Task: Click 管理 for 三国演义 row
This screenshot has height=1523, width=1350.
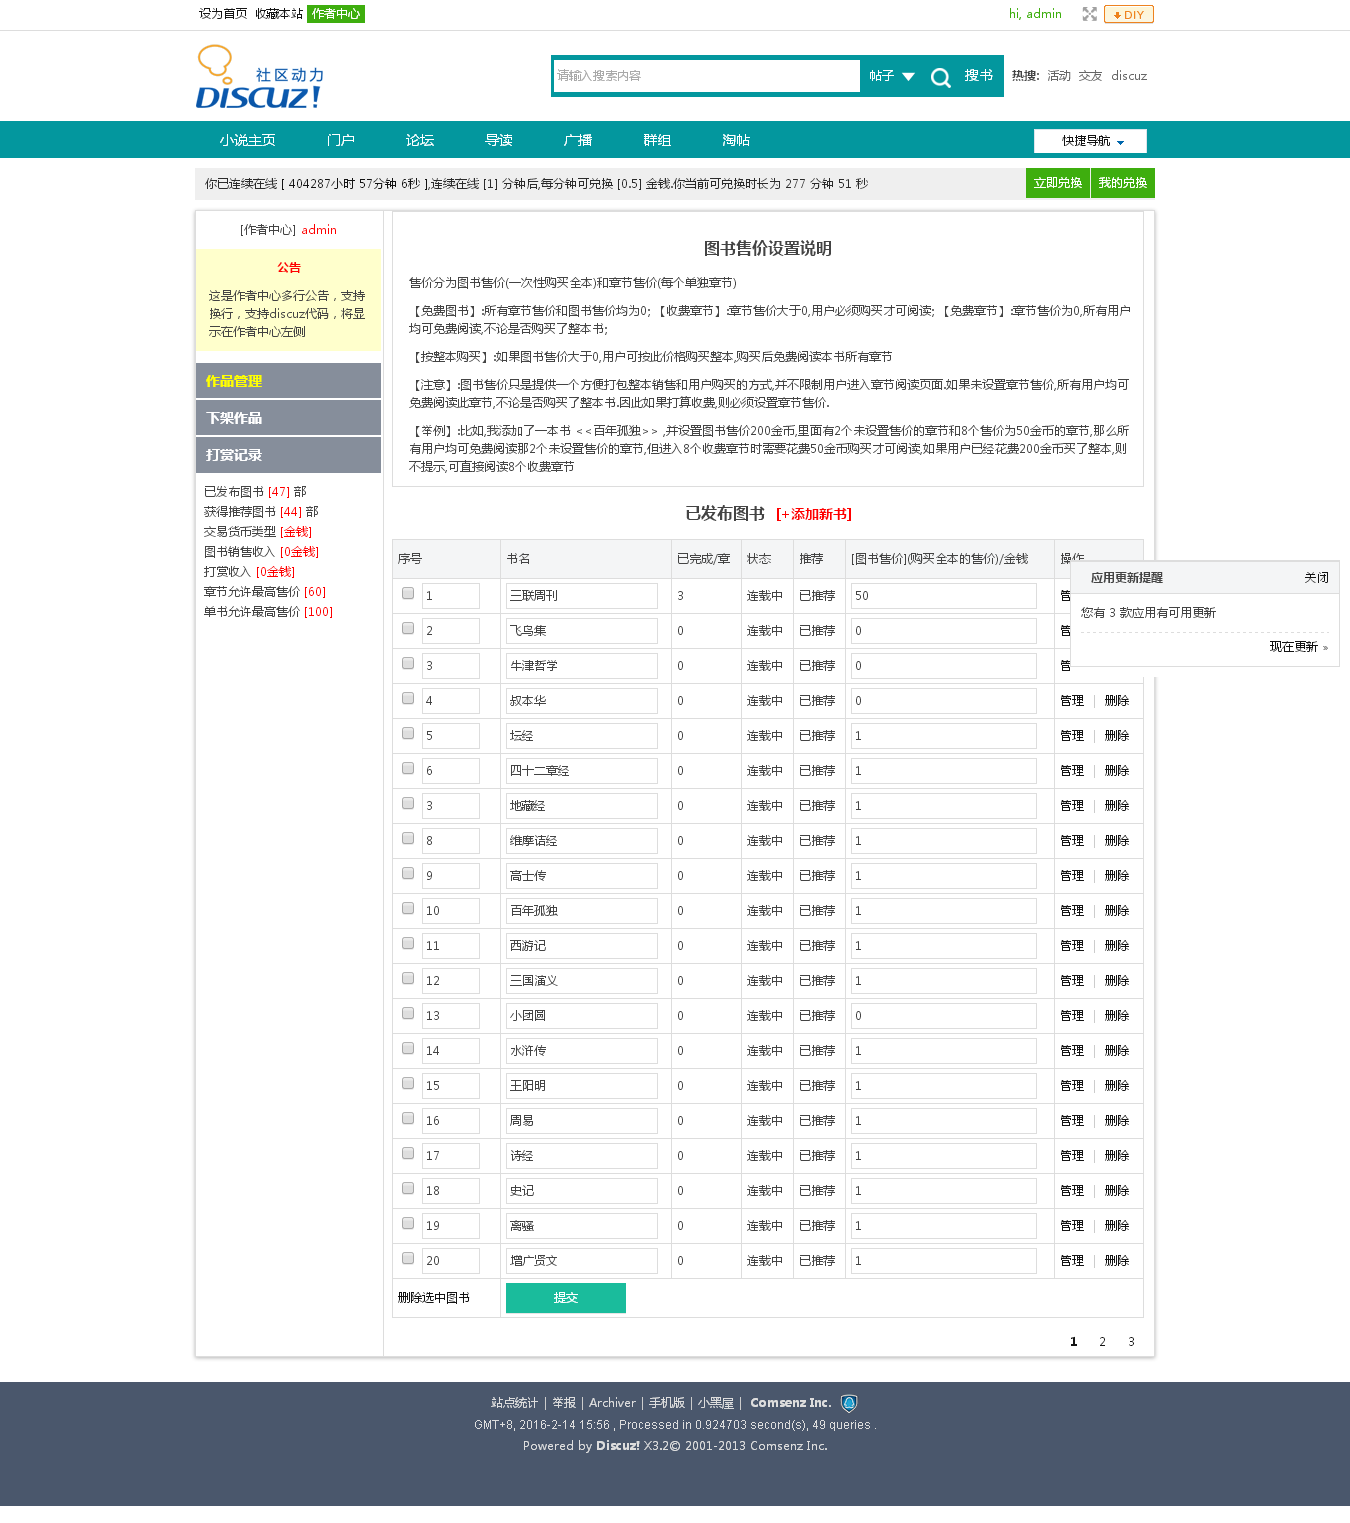Action: (1072, 981)
